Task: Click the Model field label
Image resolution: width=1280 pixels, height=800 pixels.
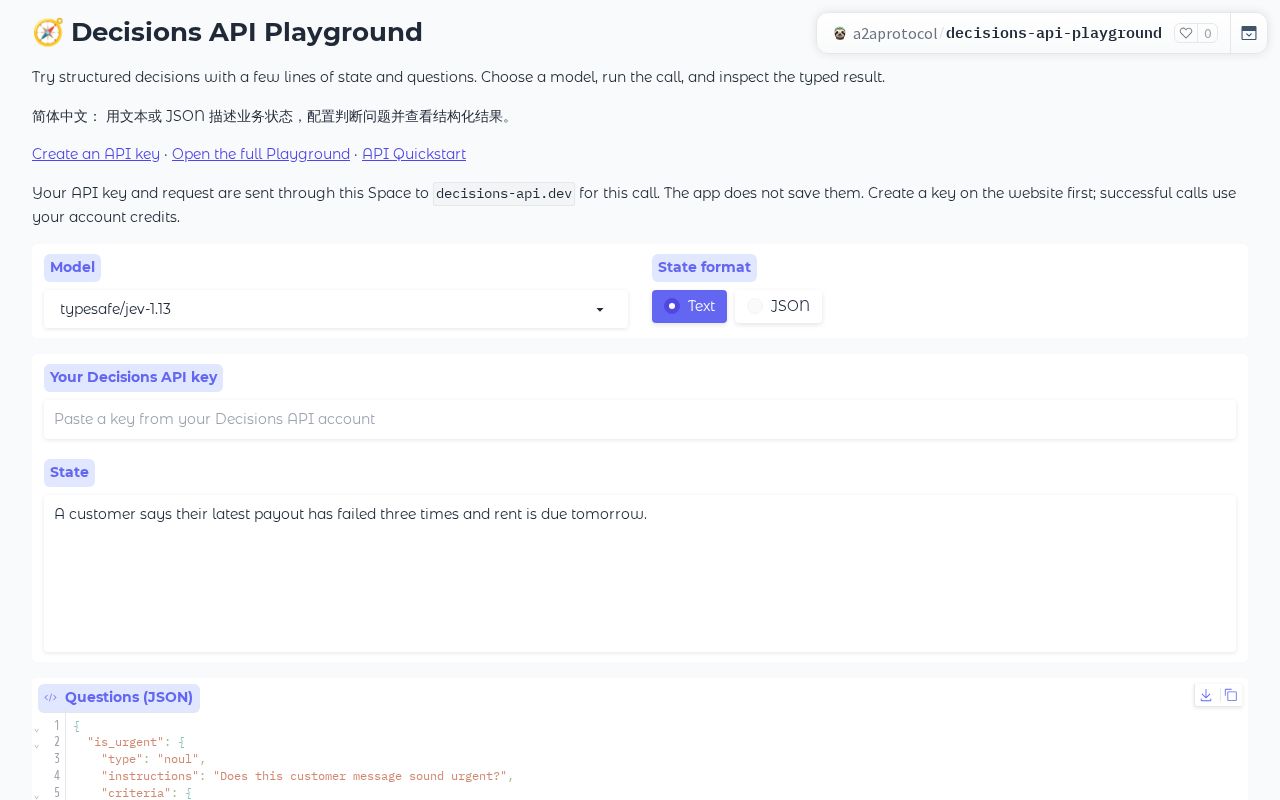Action: pos(72,267)
